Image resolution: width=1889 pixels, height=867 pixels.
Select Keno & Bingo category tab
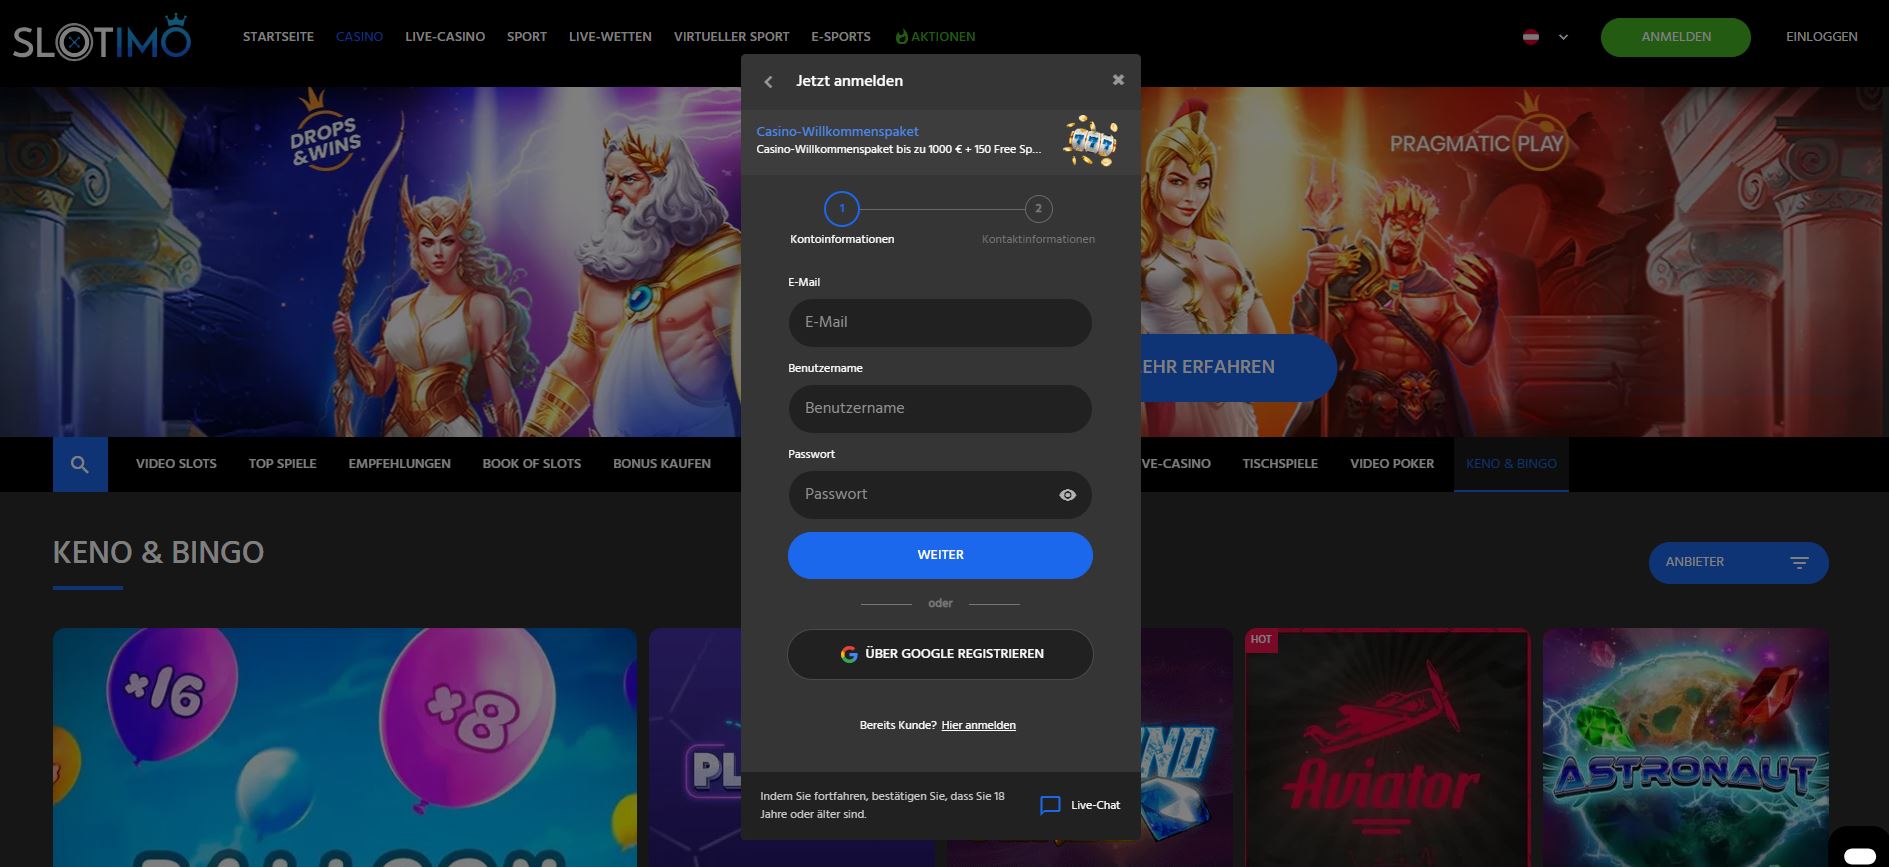point(1511,464)
